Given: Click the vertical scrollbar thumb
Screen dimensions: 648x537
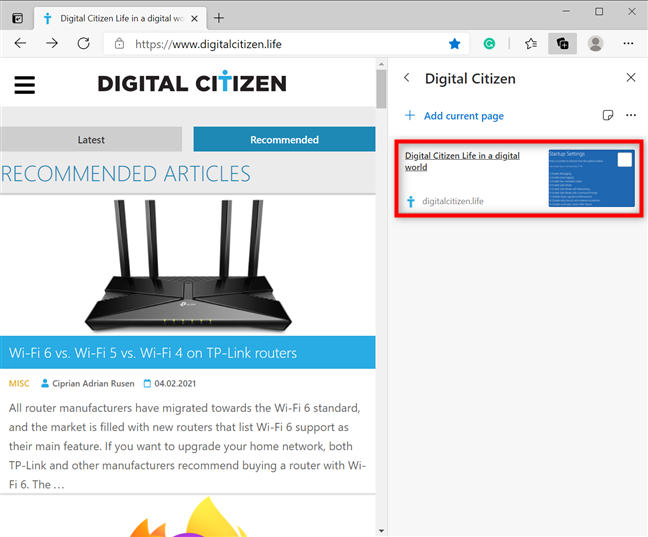Looking at the screenshot, I should click(381, 89).
